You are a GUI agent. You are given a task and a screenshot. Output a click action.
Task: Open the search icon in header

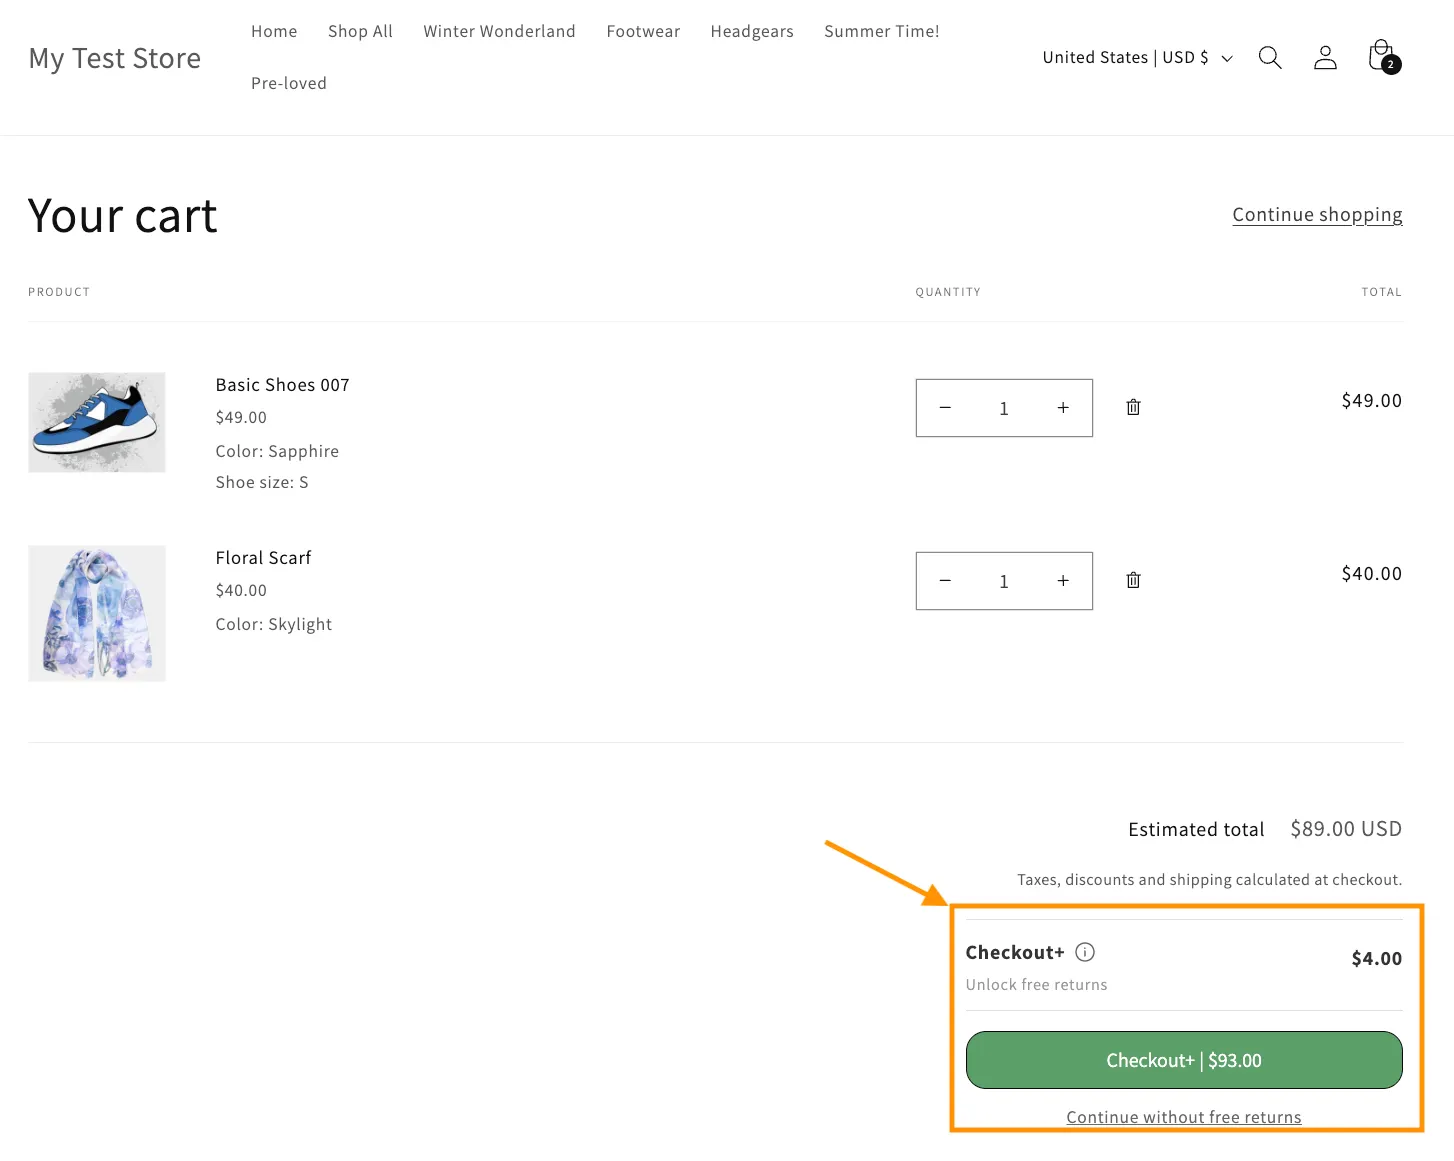pyautogui.click(x=1270, y=58)
